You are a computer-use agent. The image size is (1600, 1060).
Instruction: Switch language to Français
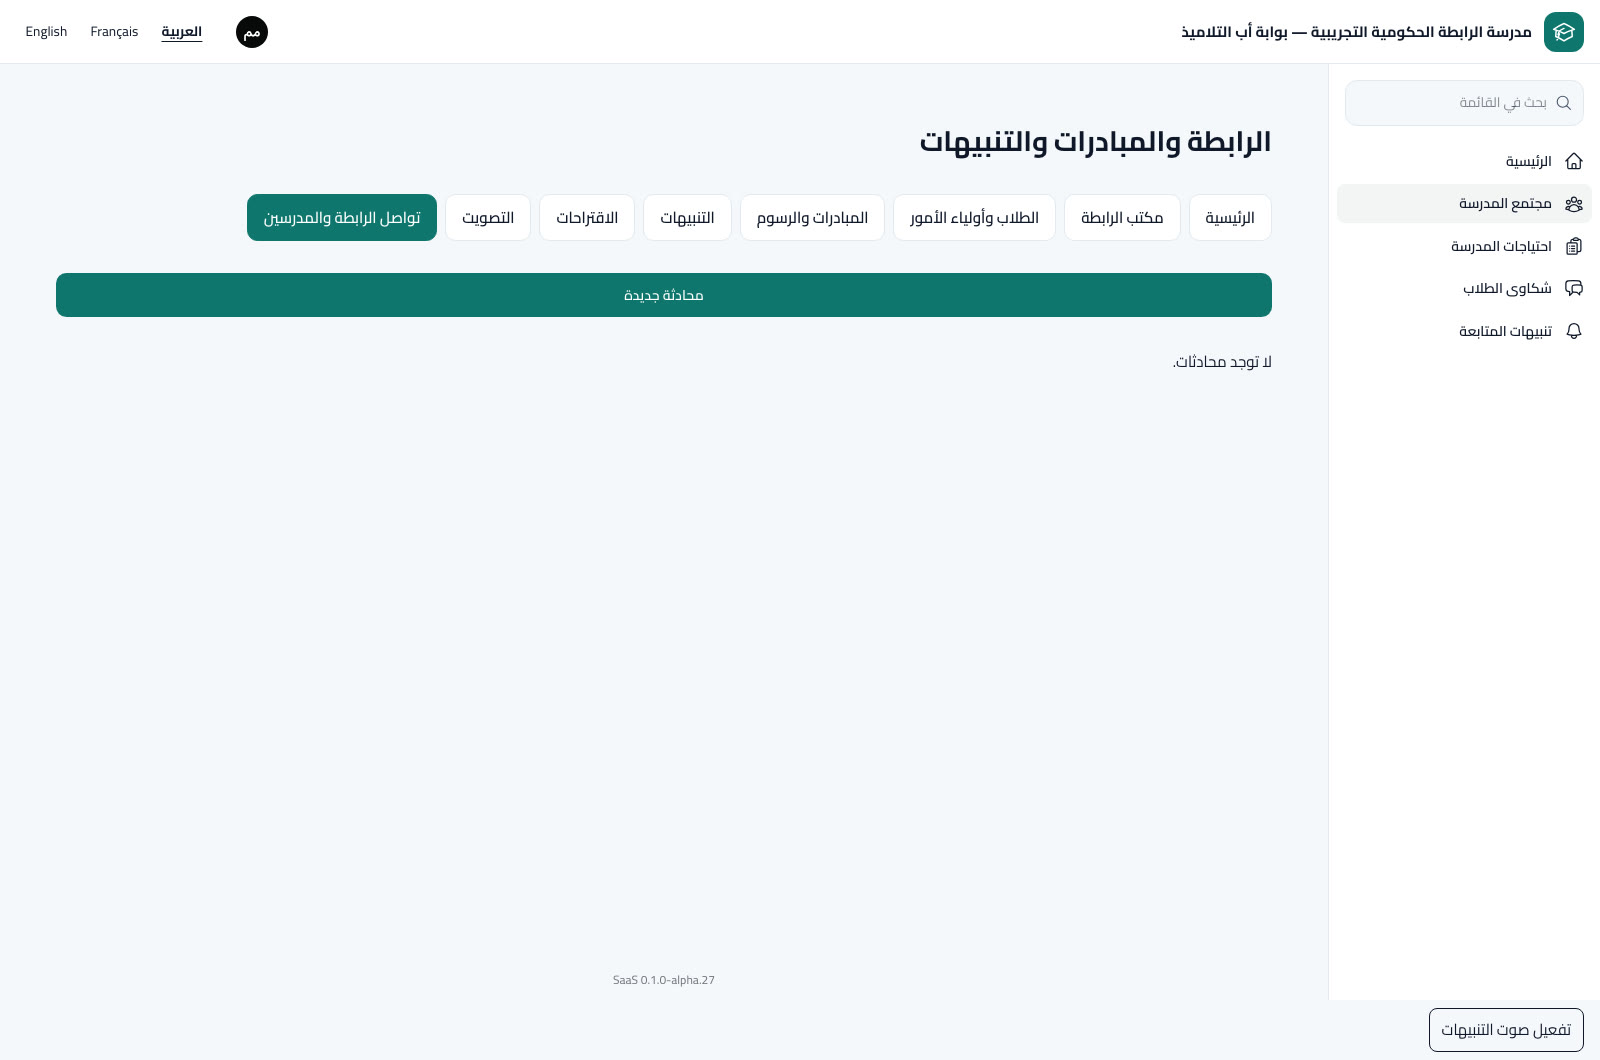pos(114,32)
